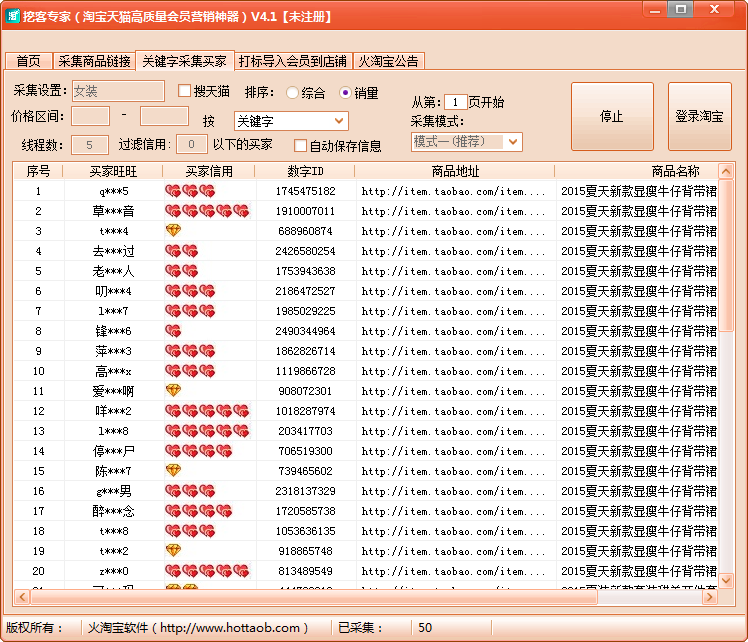
Task: Select numeric ID 203417703 cell
Action: point(305,431)
